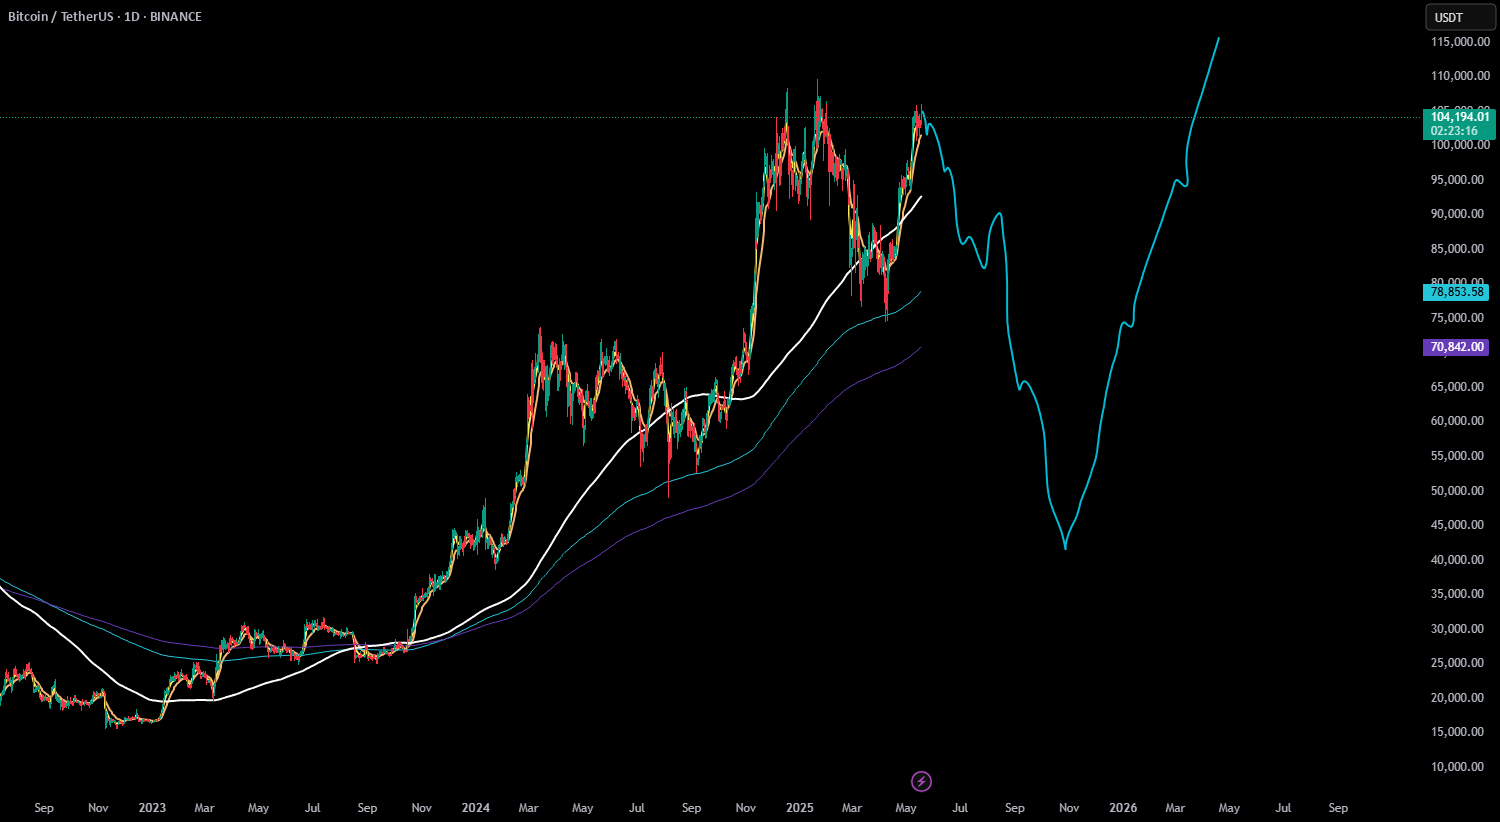Select the 50,000.00 price scale label
The height and width of the screenshot is (822, 1500).
(1457, 490)
